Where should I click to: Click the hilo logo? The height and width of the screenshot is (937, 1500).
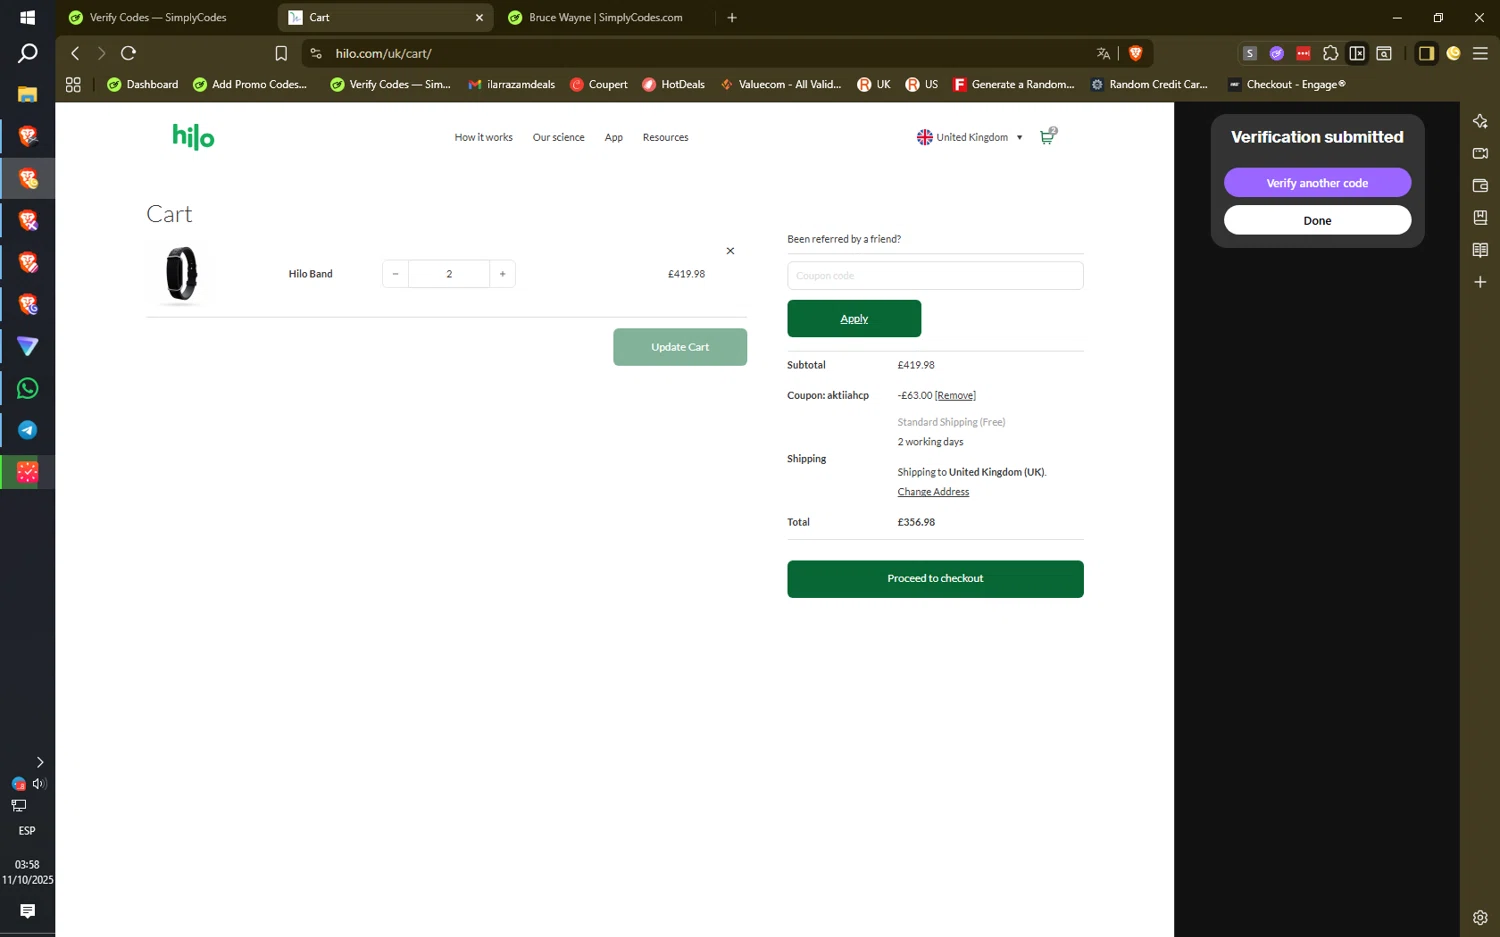[x=193, y=137]
